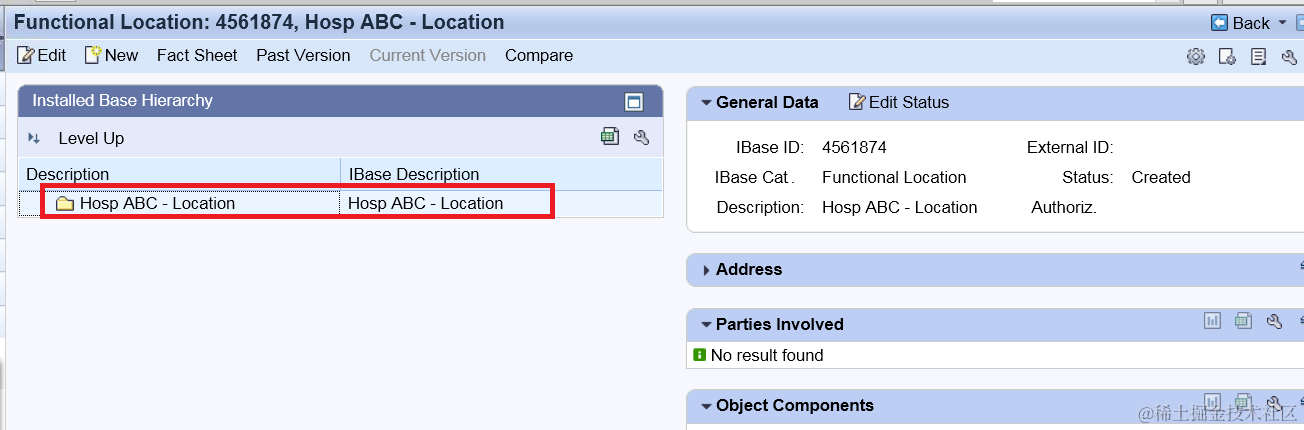The width and height of the screenshot is (1304, 430).
Task: Click Compare in the toolbar
Action: tap(539, 55)
